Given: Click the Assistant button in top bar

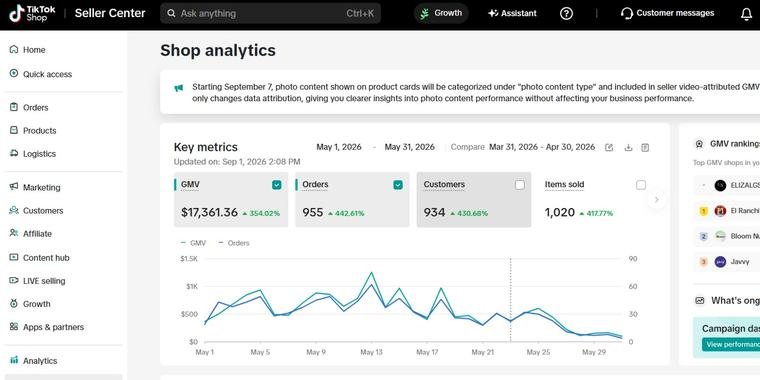Looking at the screenshot, I should [512, 14].
